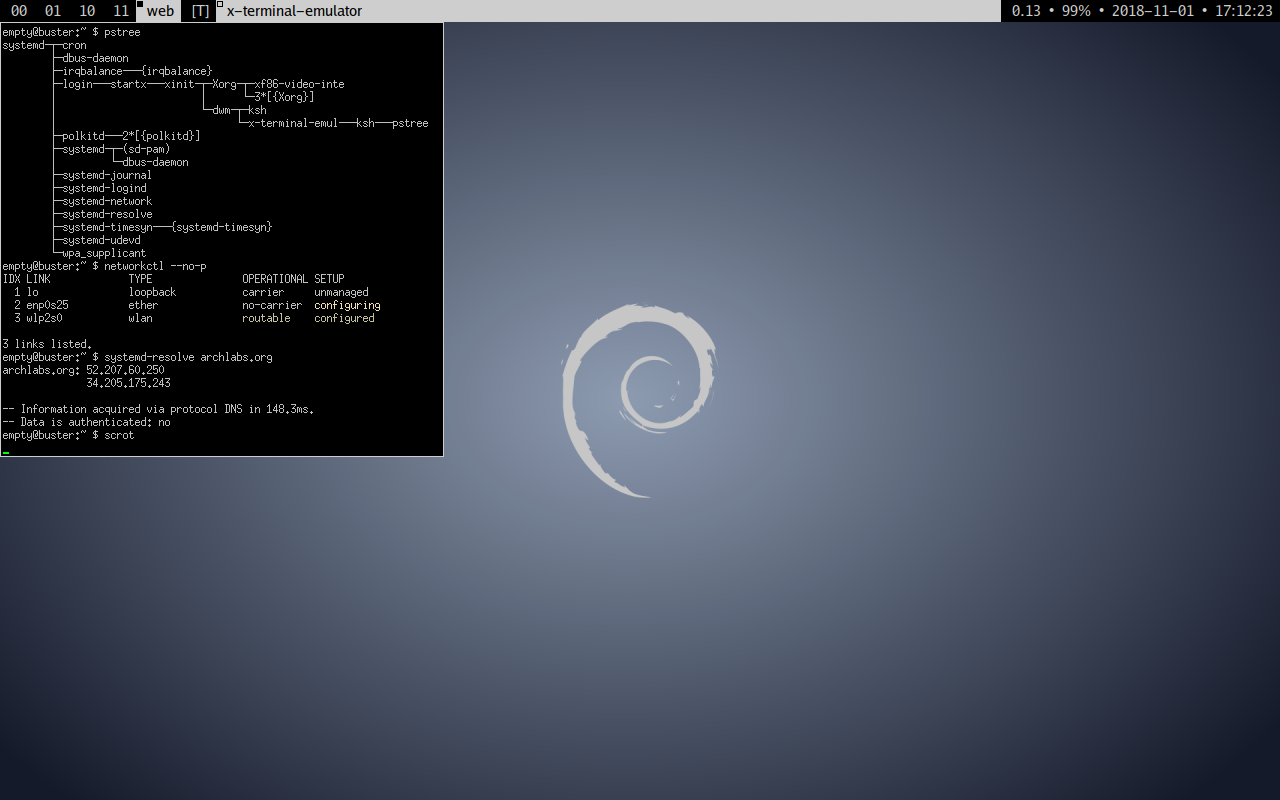Click the systemd-journal tree entry
This screenshot has width=1280, height=800.
click(x=107, y=175)
